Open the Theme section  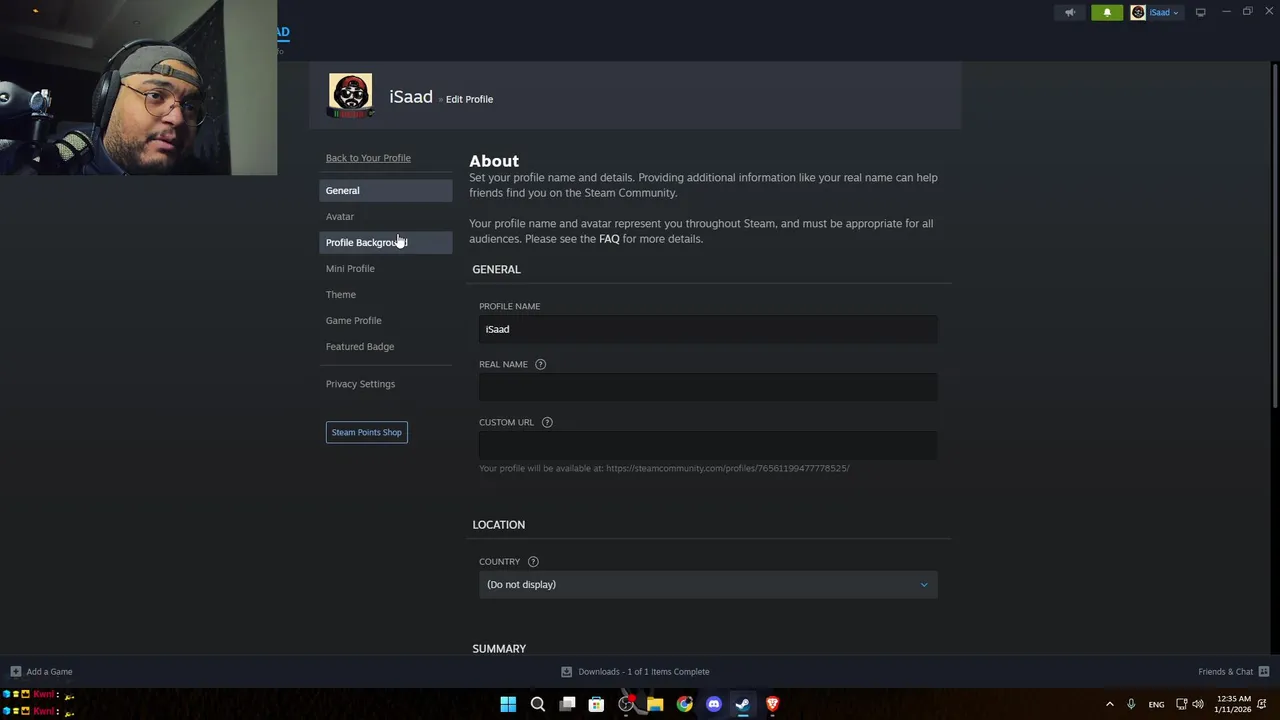pos(386,294)
